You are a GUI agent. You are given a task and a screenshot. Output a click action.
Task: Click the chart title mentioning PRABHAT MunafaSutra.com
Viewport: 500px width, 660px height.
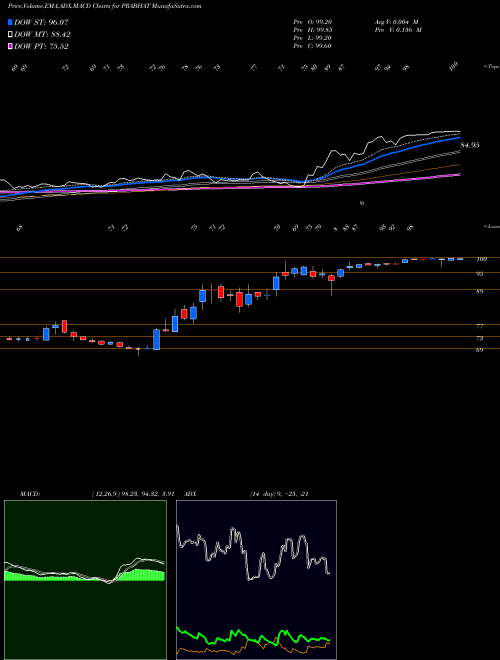104,6
